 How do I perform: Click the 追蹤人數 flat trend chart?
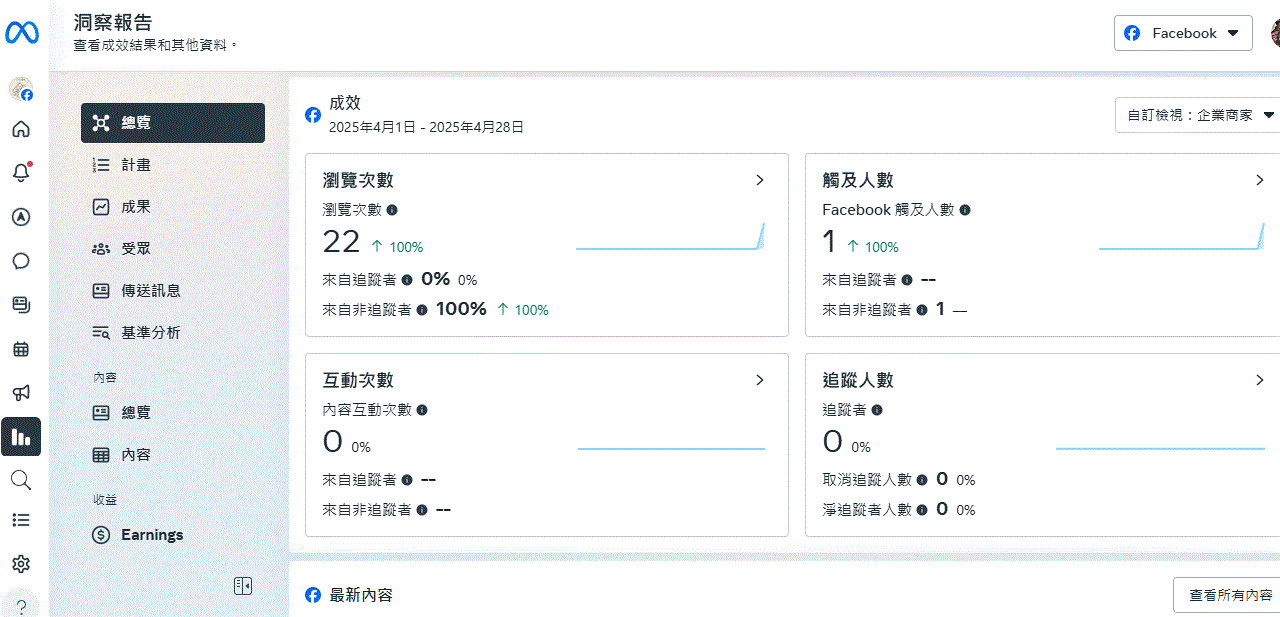pos(1160,449)
